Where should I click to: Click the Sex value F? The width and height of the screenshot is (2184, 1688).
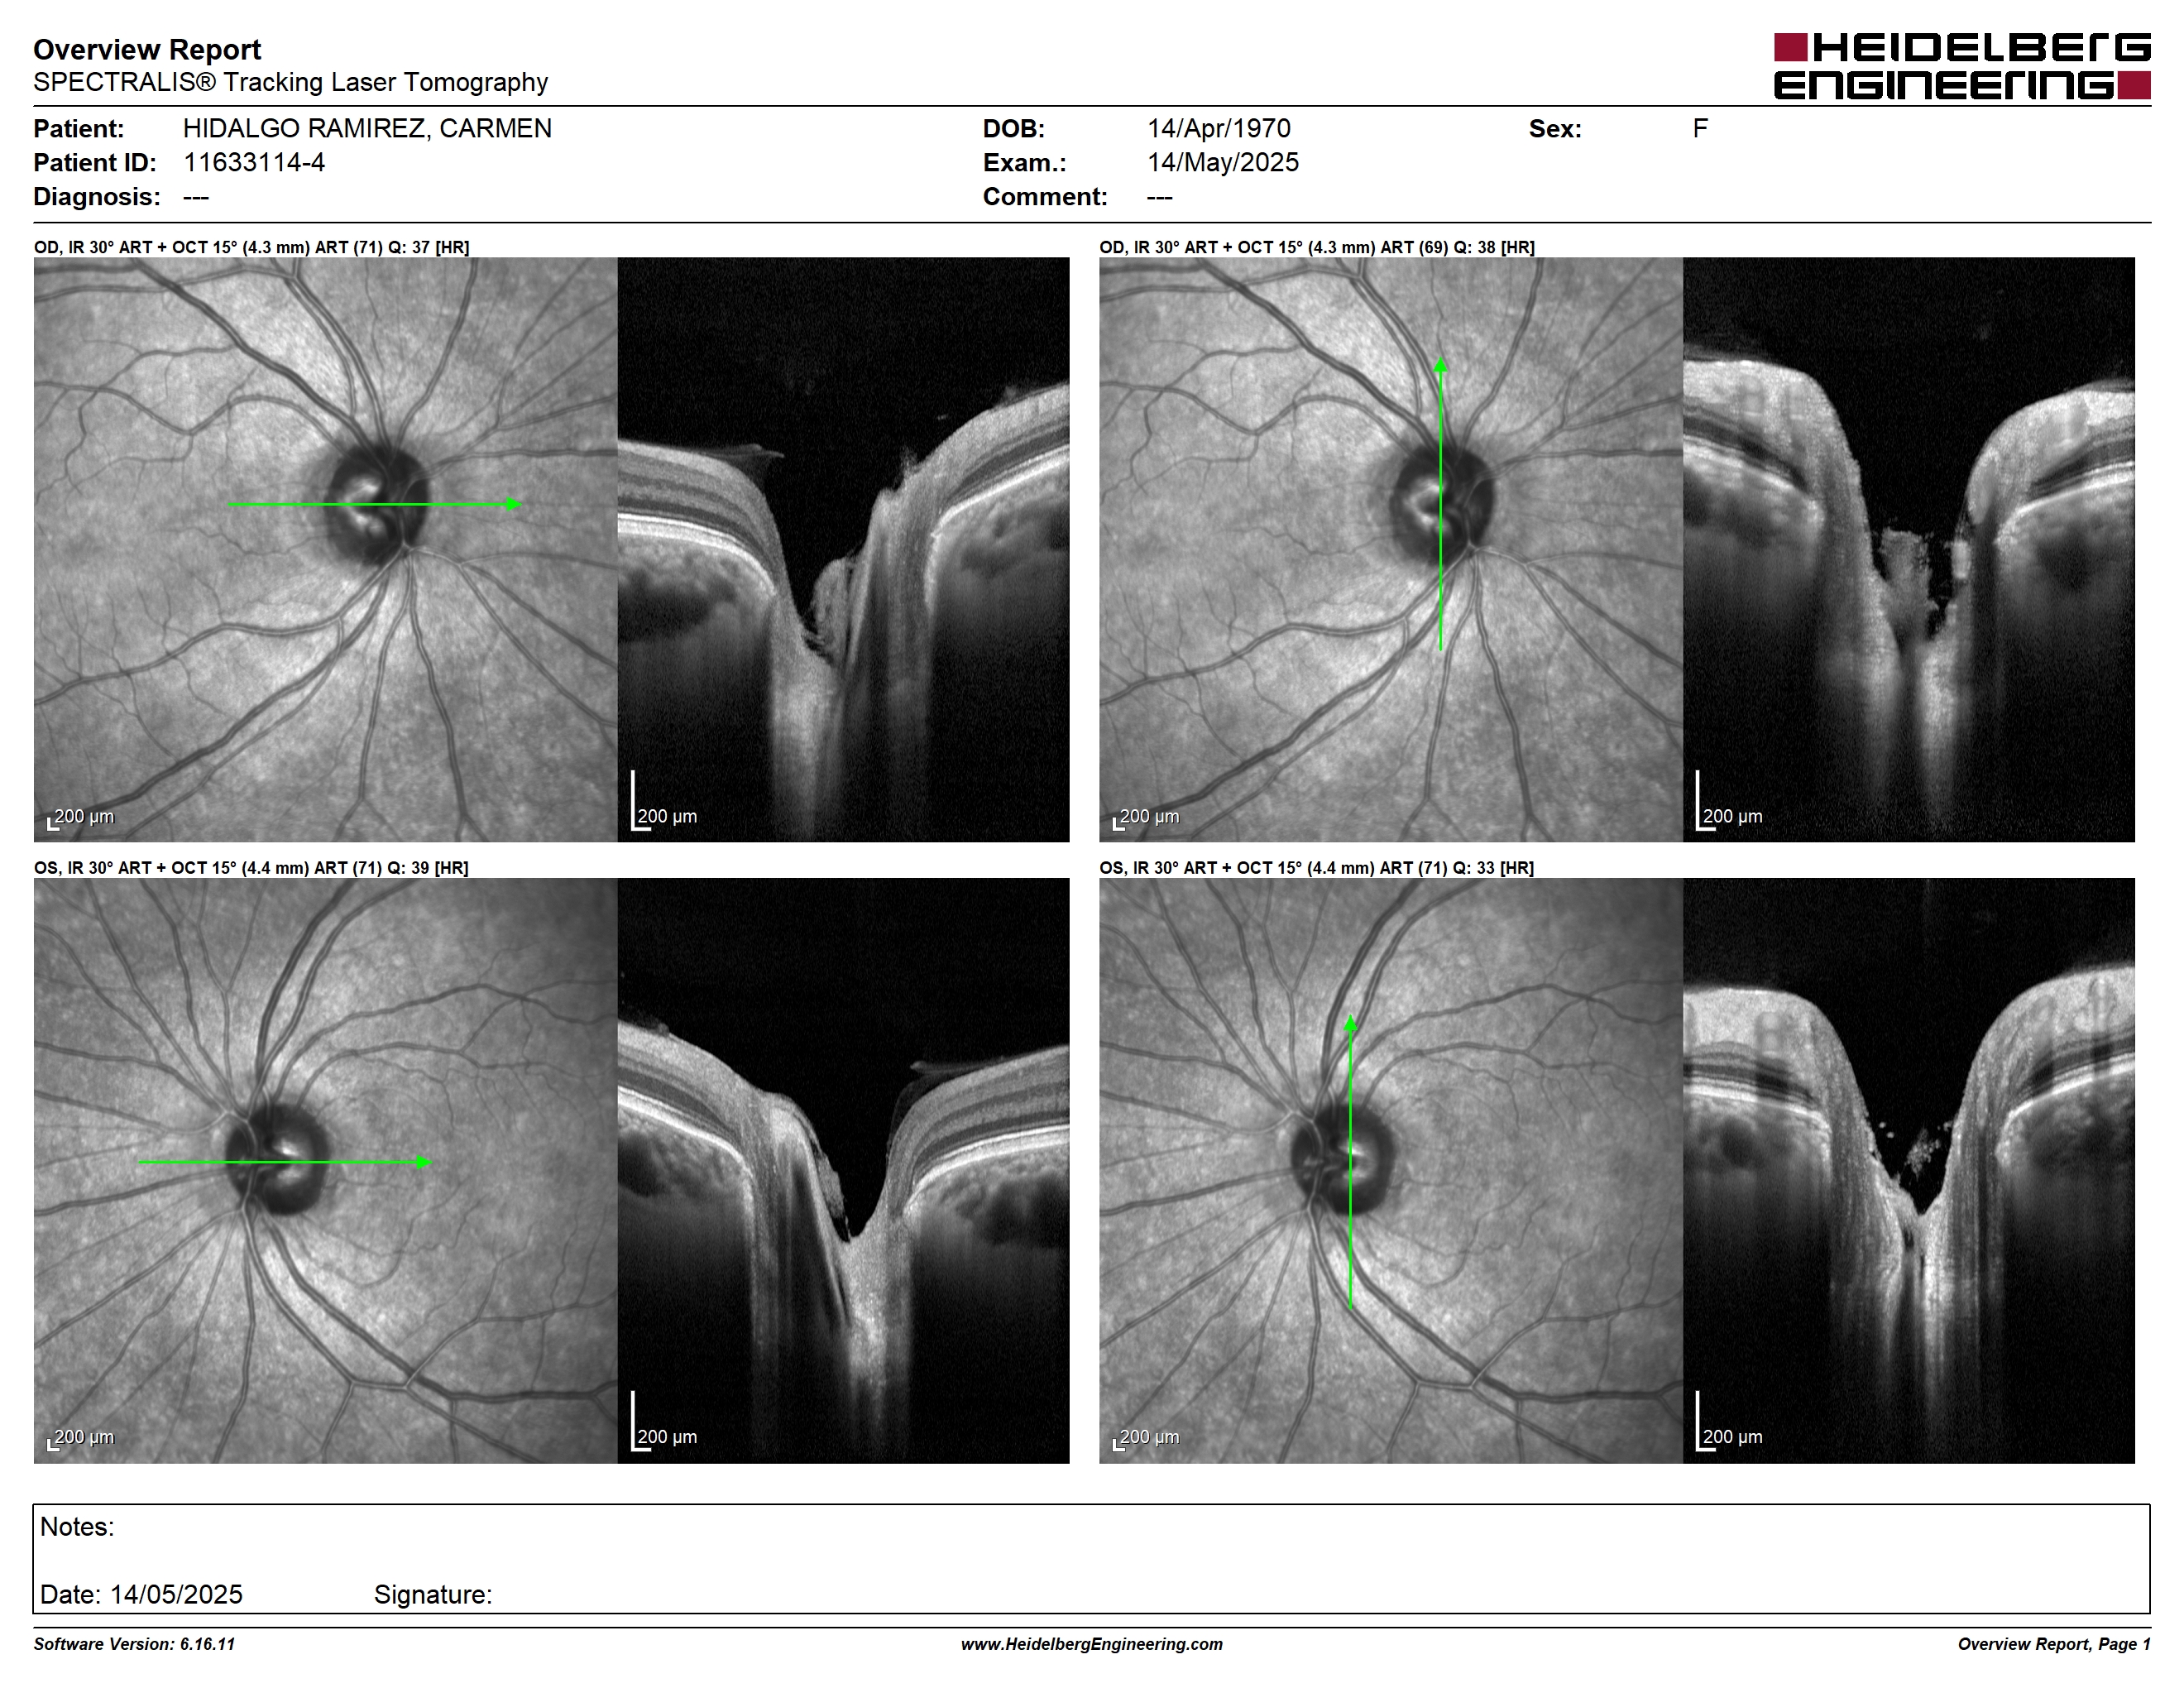tap(1700, 128)
